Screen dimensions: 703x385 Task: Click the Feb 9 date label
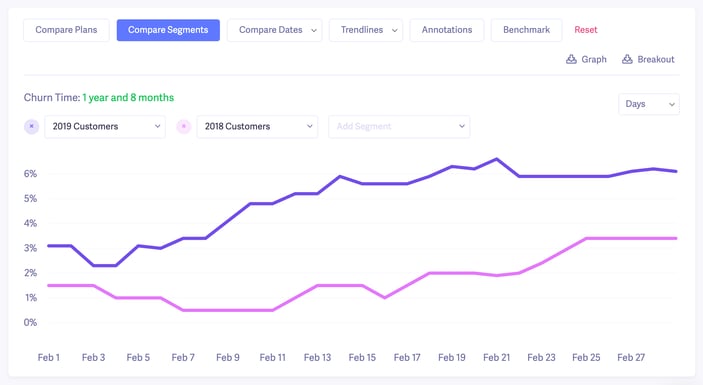[x=228, y=358]
